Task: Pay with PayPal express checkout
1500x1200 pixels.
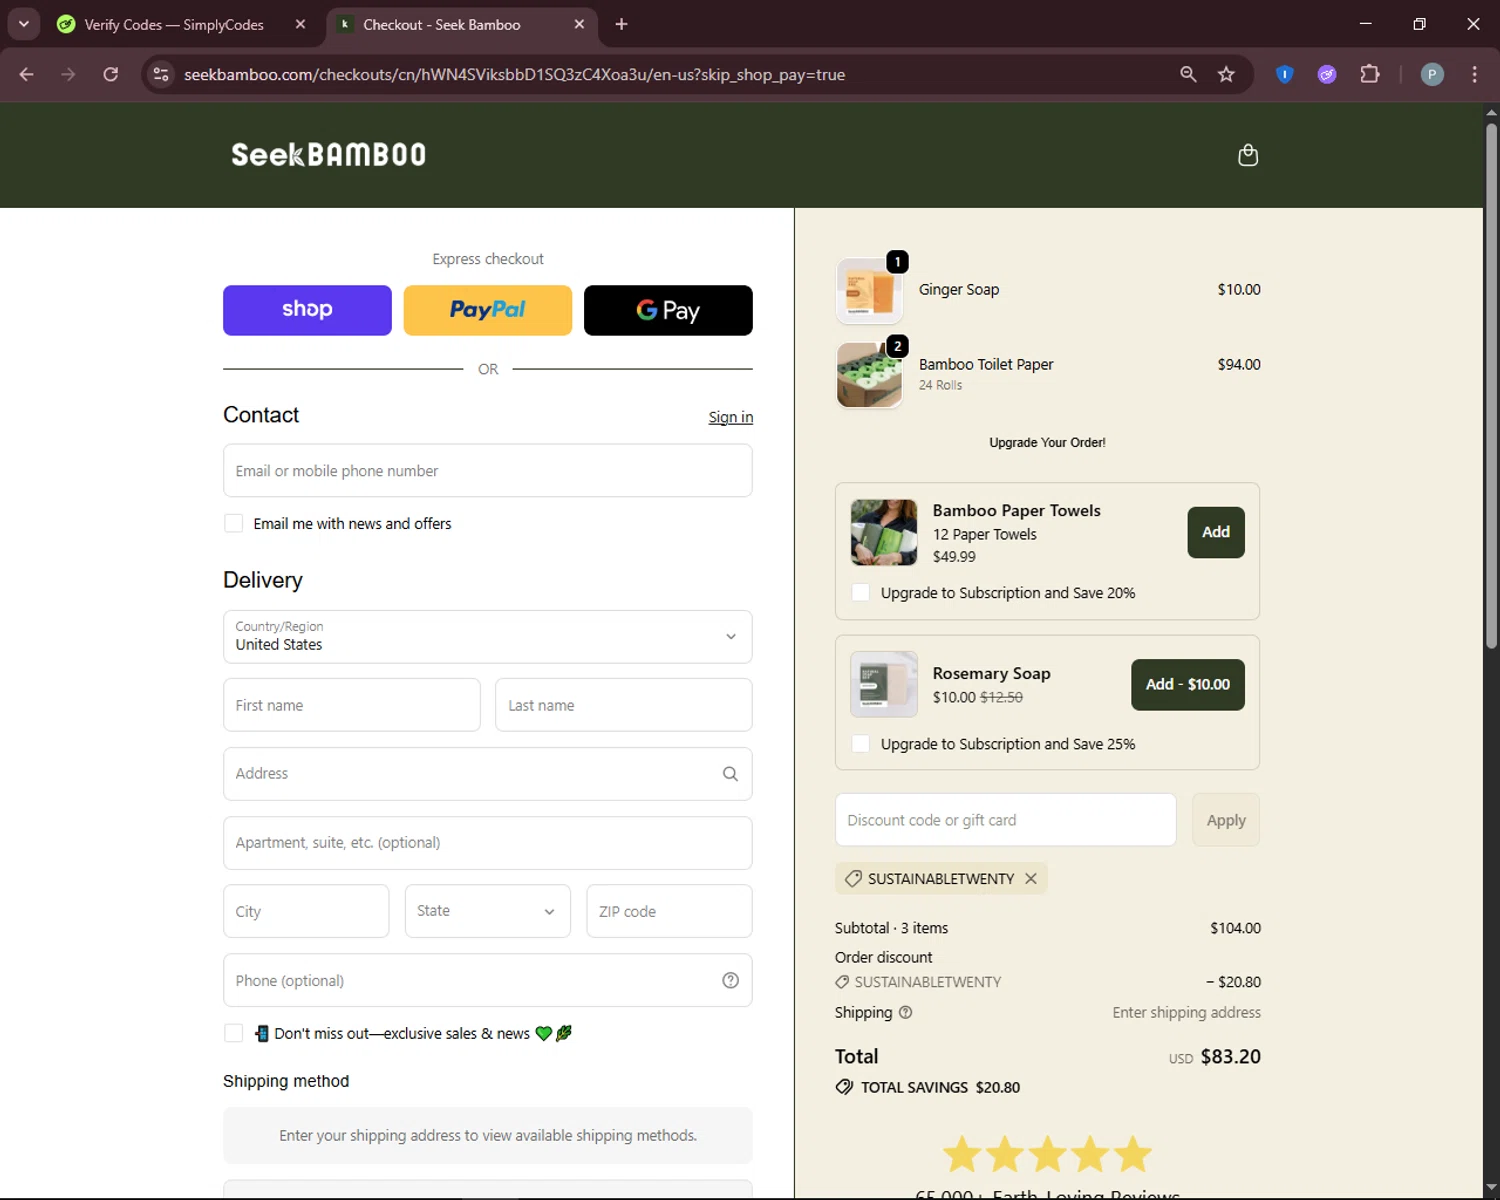Action: (488, 310)
